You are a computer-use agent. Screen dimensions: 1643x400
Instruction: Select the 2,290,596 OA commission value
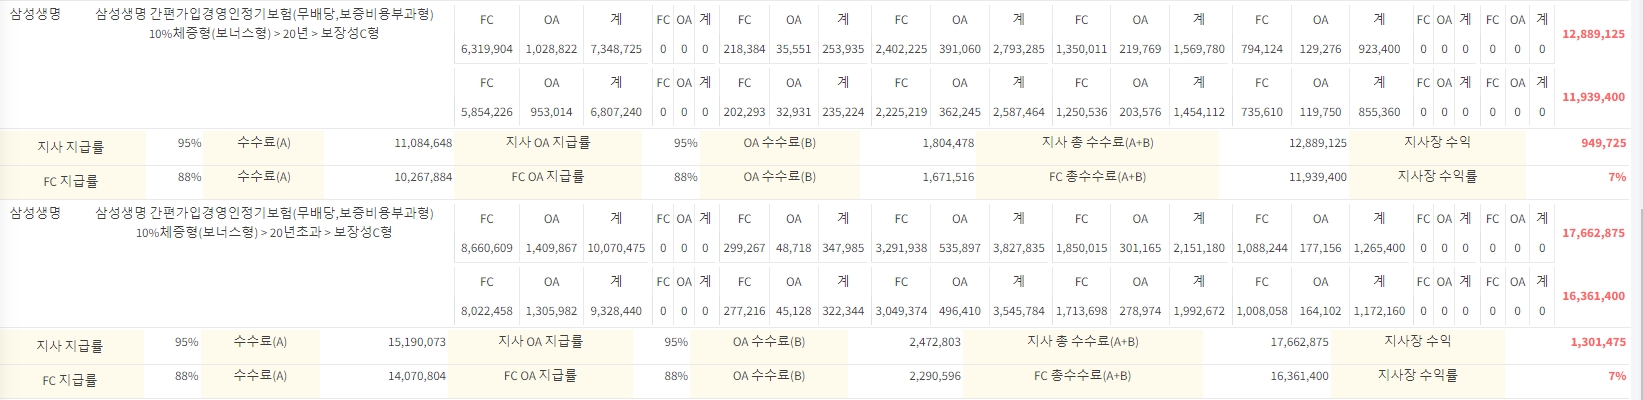pos(935,376)
